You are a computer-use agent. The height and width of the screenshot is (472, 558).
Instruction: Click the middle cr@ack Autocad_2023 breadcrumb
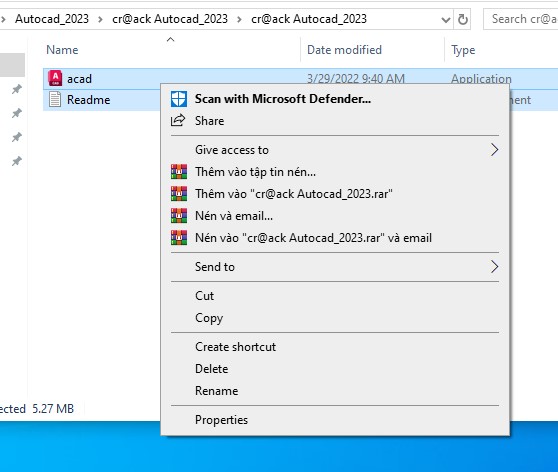click(x=170, y=19)
